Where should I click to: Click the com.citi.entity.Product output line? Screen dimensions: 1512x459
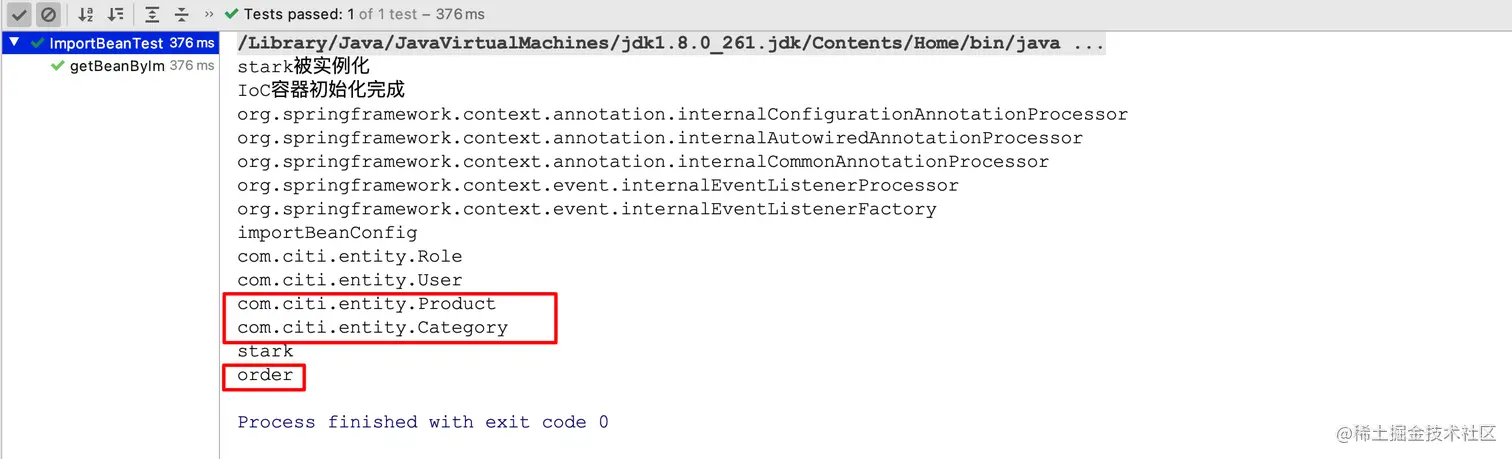point(366,304)
